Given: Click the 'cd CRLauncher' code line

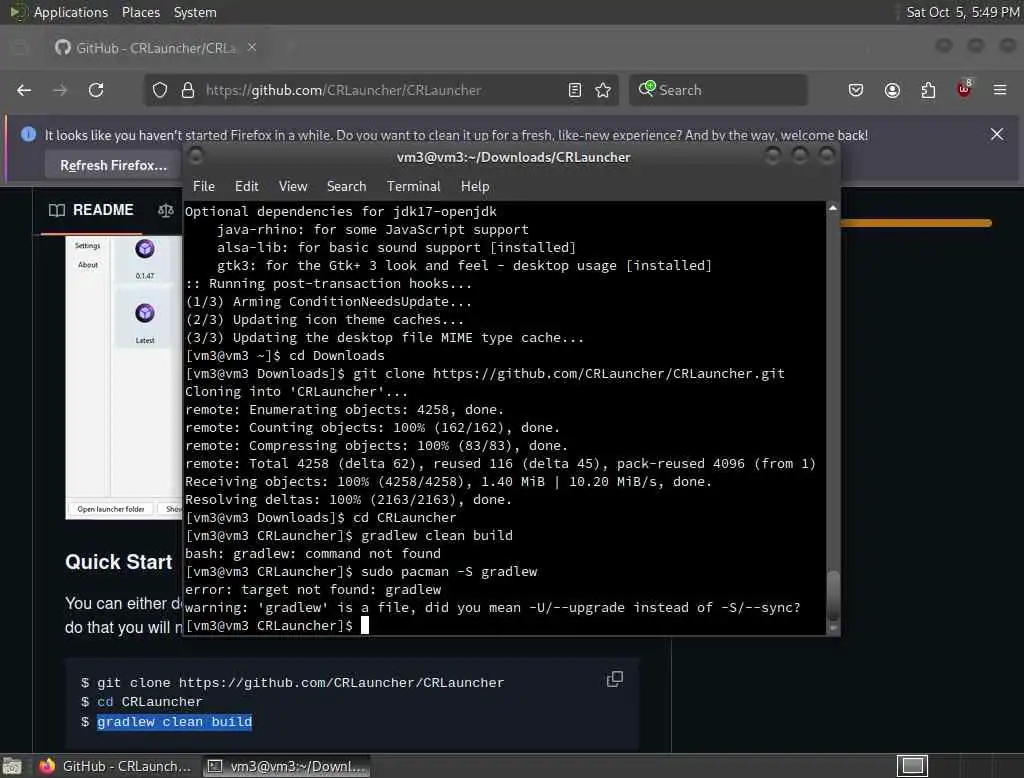Looking at the screenshot, I should click(x=150, y=702).
